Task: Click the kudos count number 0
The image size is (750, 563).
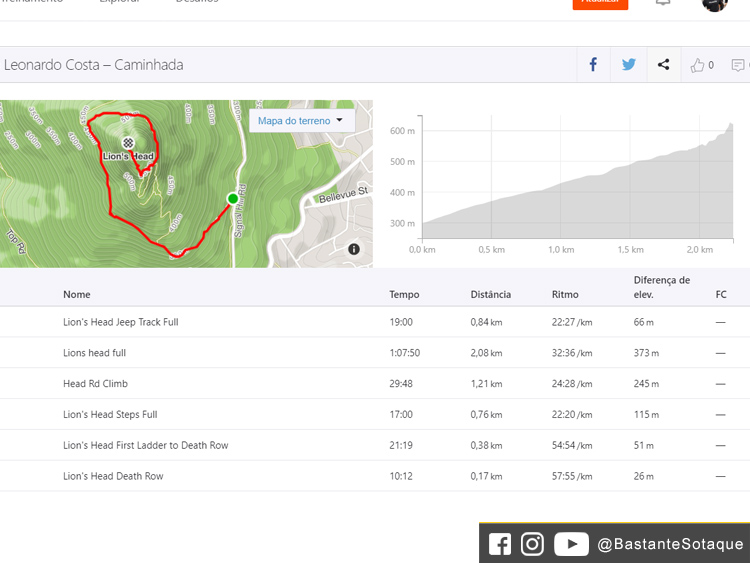Action: [x=711, y=65]
